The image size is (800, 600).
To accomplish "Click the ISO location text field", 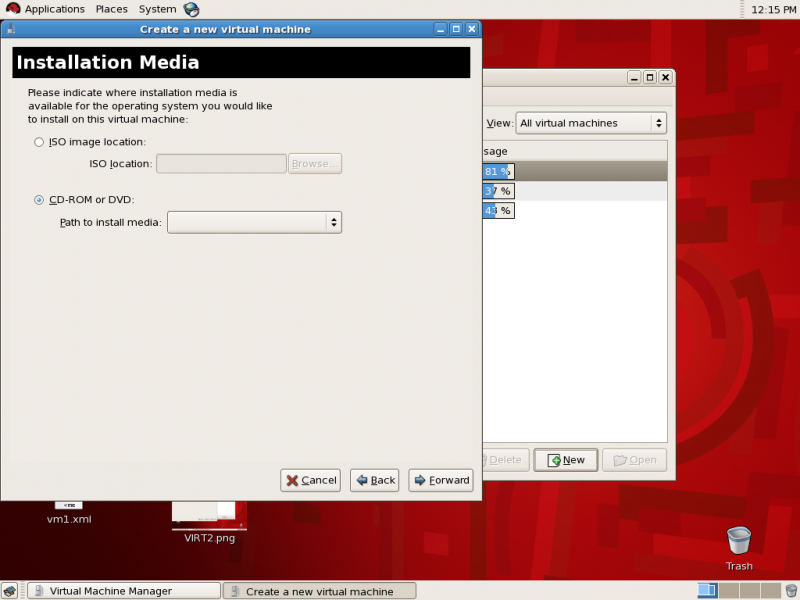I will [x=221, y=164].
